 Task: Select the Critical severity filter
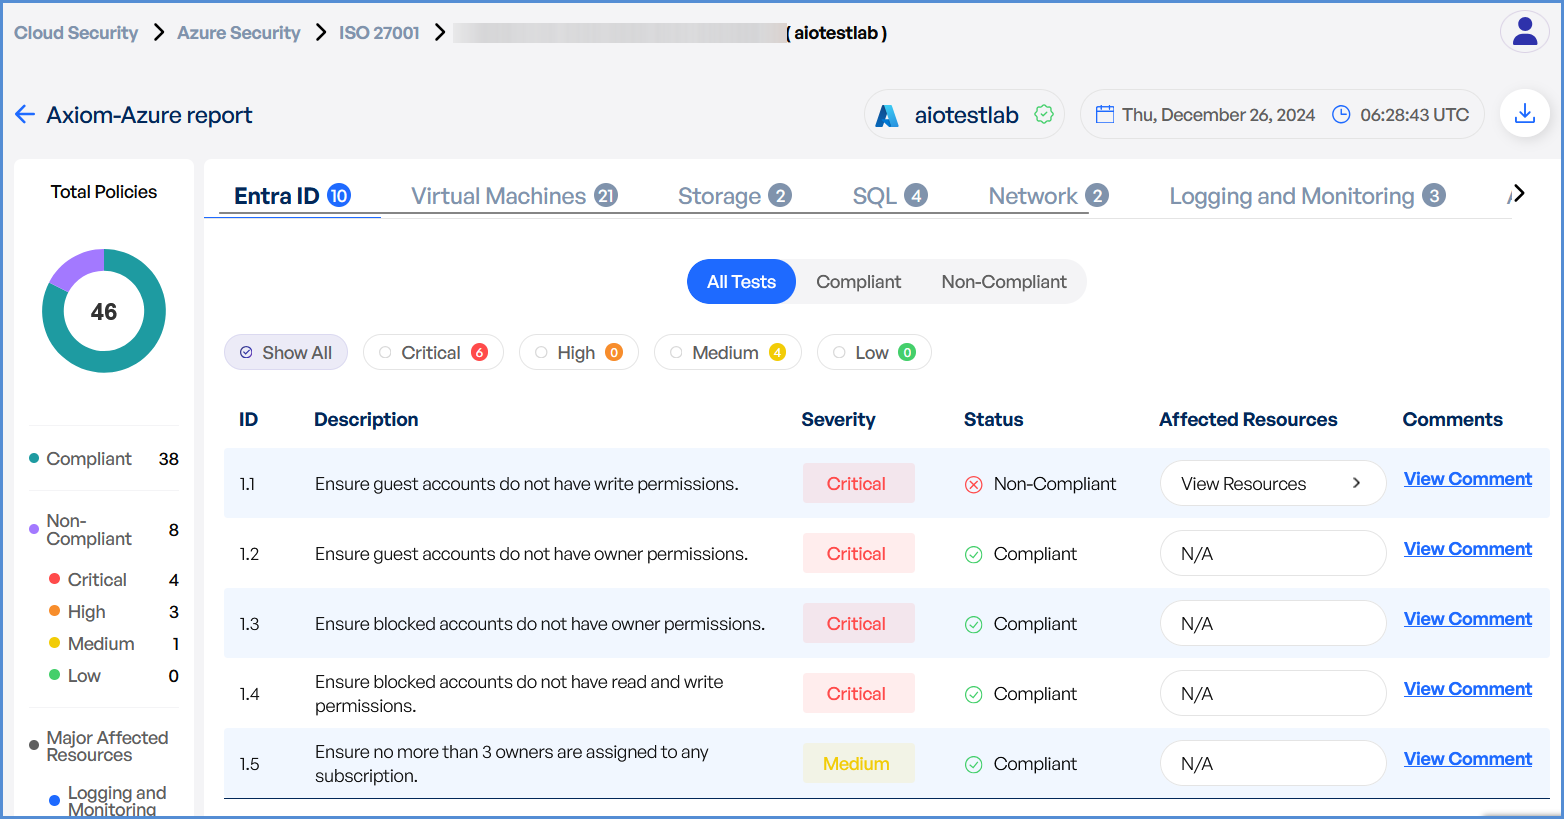point(433,352)
